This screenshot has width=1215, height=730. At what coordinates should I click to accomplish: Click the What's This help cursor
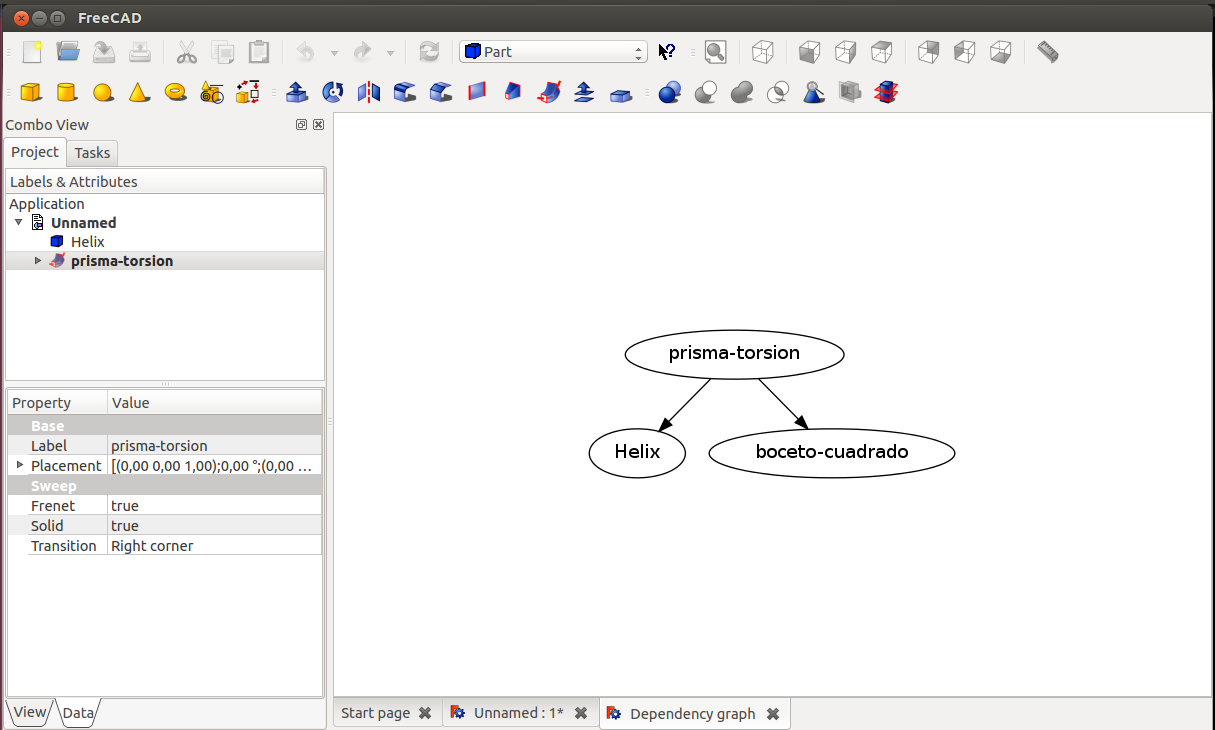pos(667,52)
